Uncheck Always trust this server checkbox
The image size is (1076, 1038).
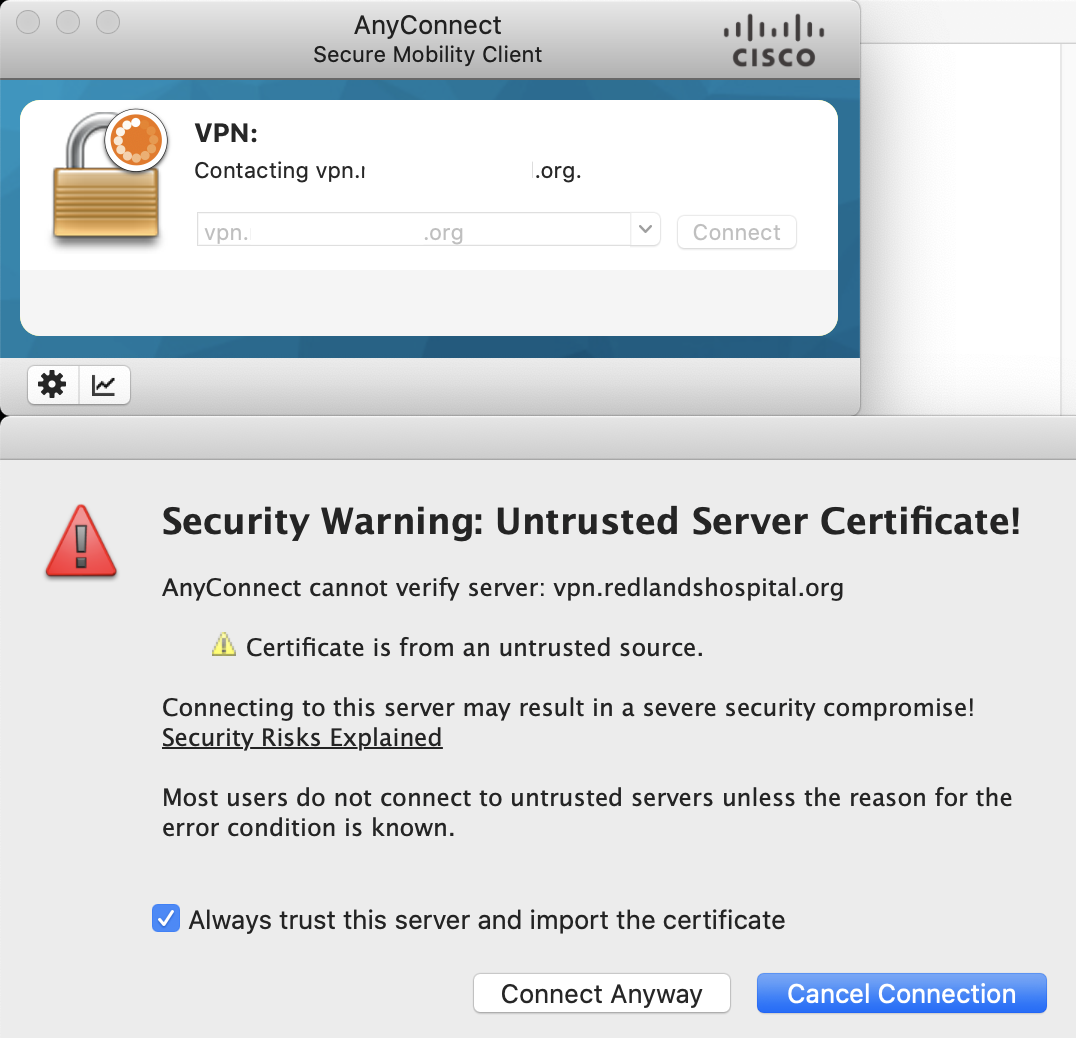166,918
